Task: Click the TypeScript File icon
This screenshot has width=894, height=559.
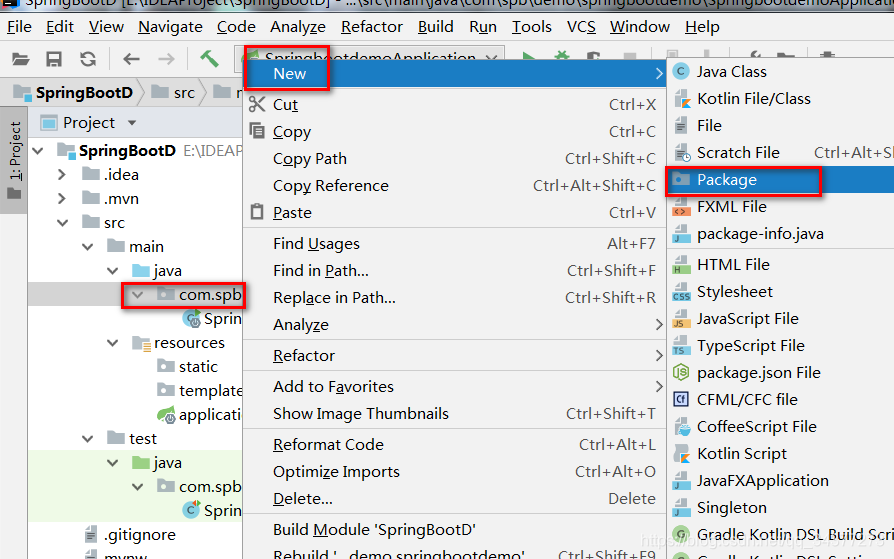Action: [681, 346]
